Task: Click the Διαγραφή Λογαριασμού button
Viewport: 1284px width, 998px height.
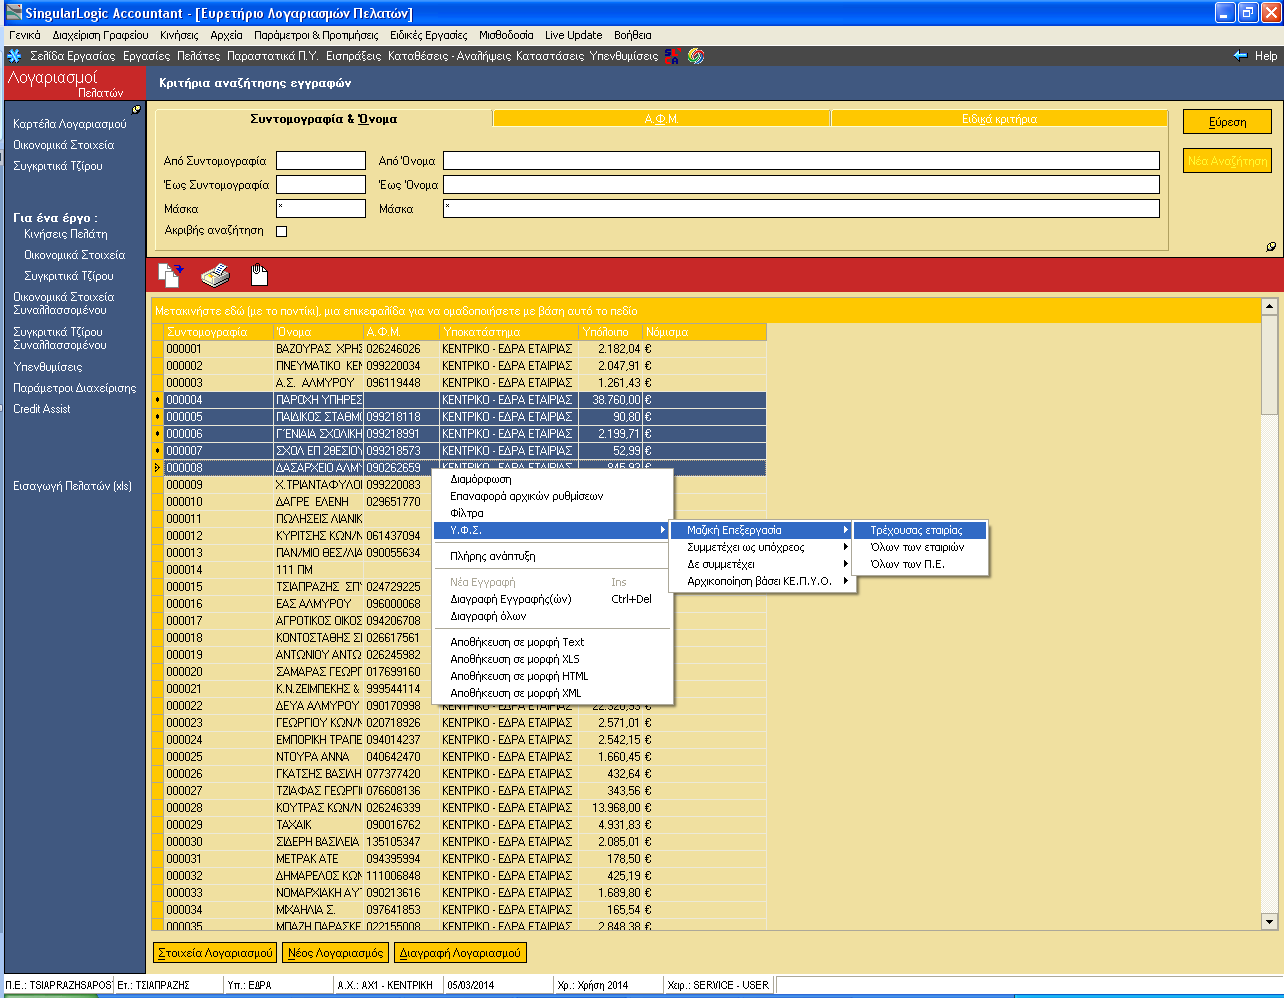Action: coord(460,953)
